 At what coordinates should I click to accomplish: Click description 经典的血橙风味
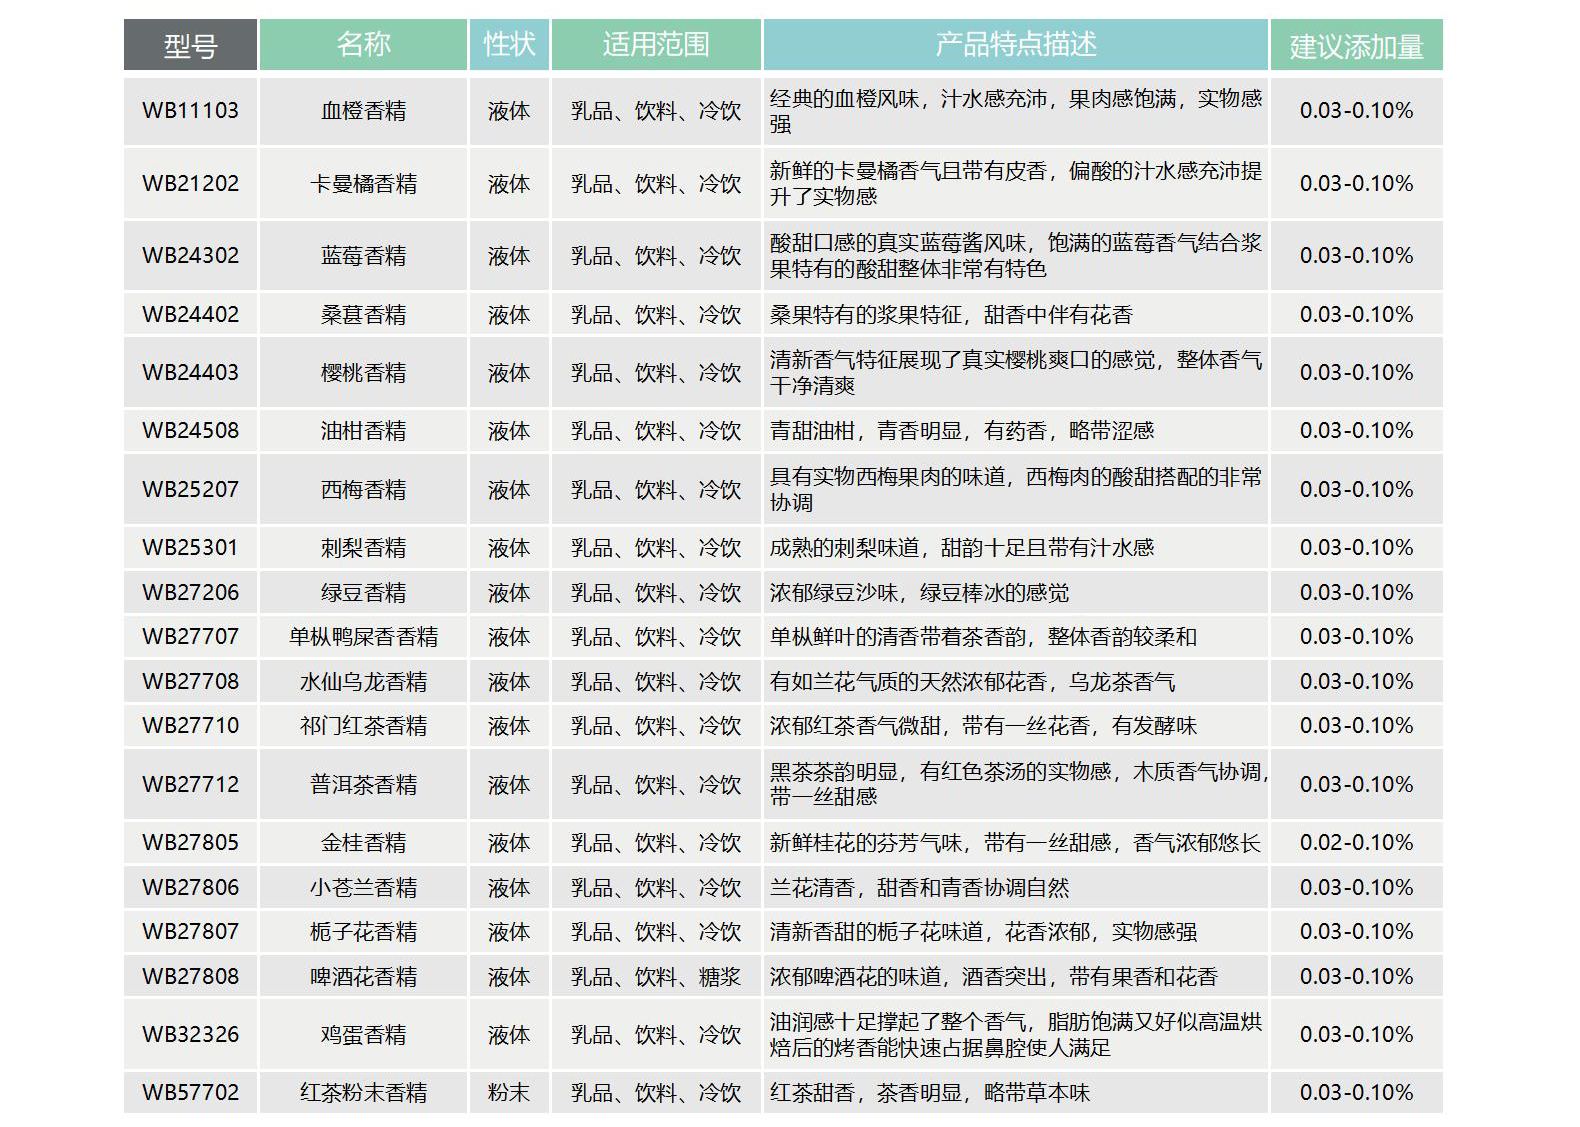(x=844, y=99)
